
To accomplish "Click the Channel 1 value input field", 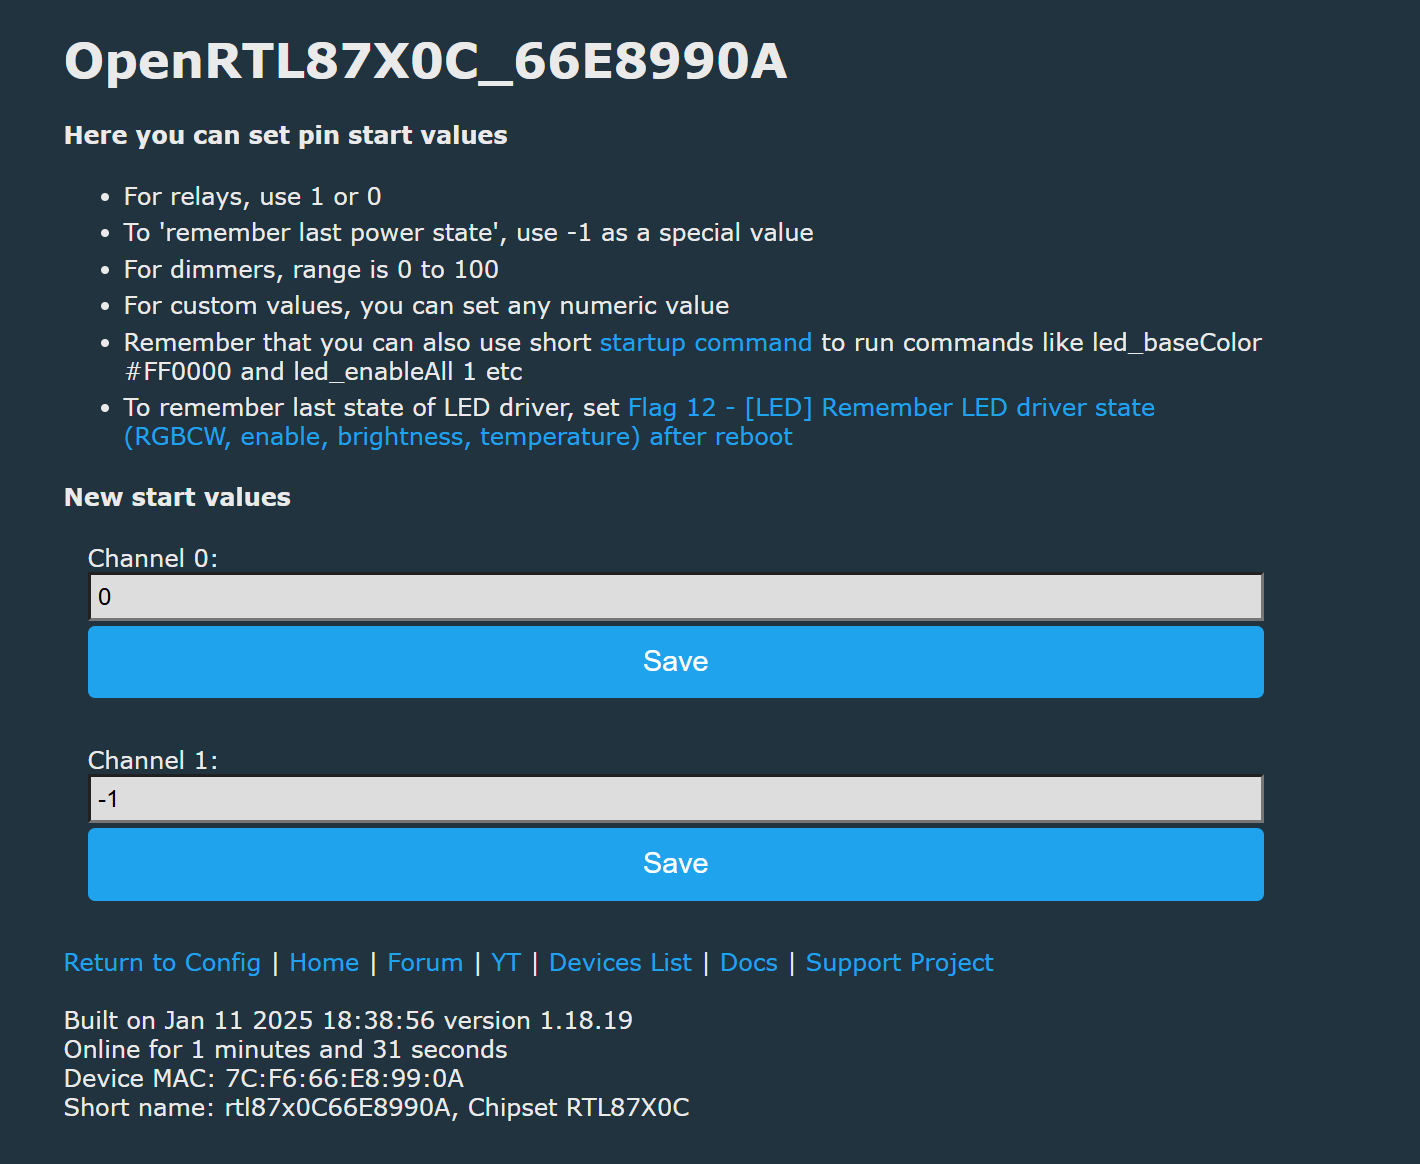I will click(676, 799).
